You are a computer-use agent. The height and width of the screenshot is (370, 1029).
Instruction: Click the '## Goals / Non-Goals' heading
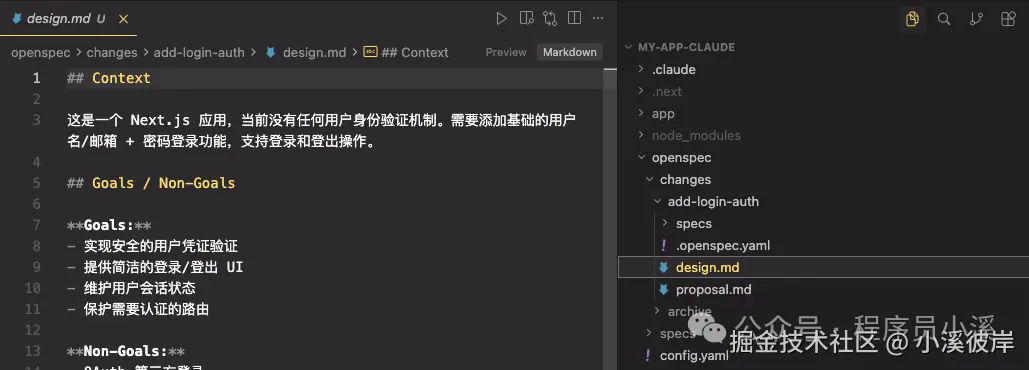151,183
